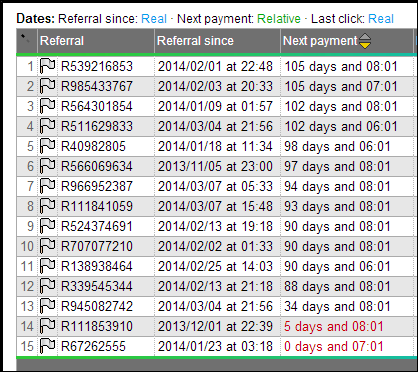Click the flag icon for R566069634
The width and height of the screenshot is (418, 372).
pos(47,166)
